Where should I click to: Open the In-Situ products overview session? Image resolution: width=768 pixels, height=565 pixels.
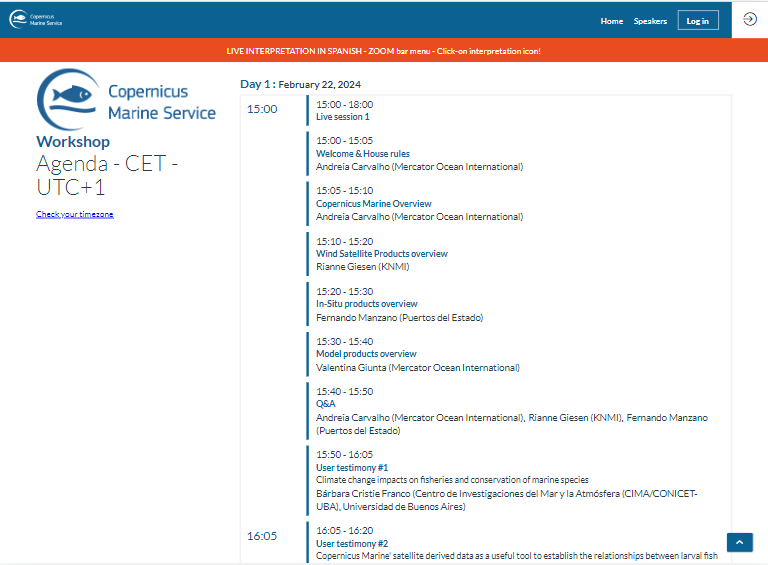pyautogui.click(x=366, y=304)
